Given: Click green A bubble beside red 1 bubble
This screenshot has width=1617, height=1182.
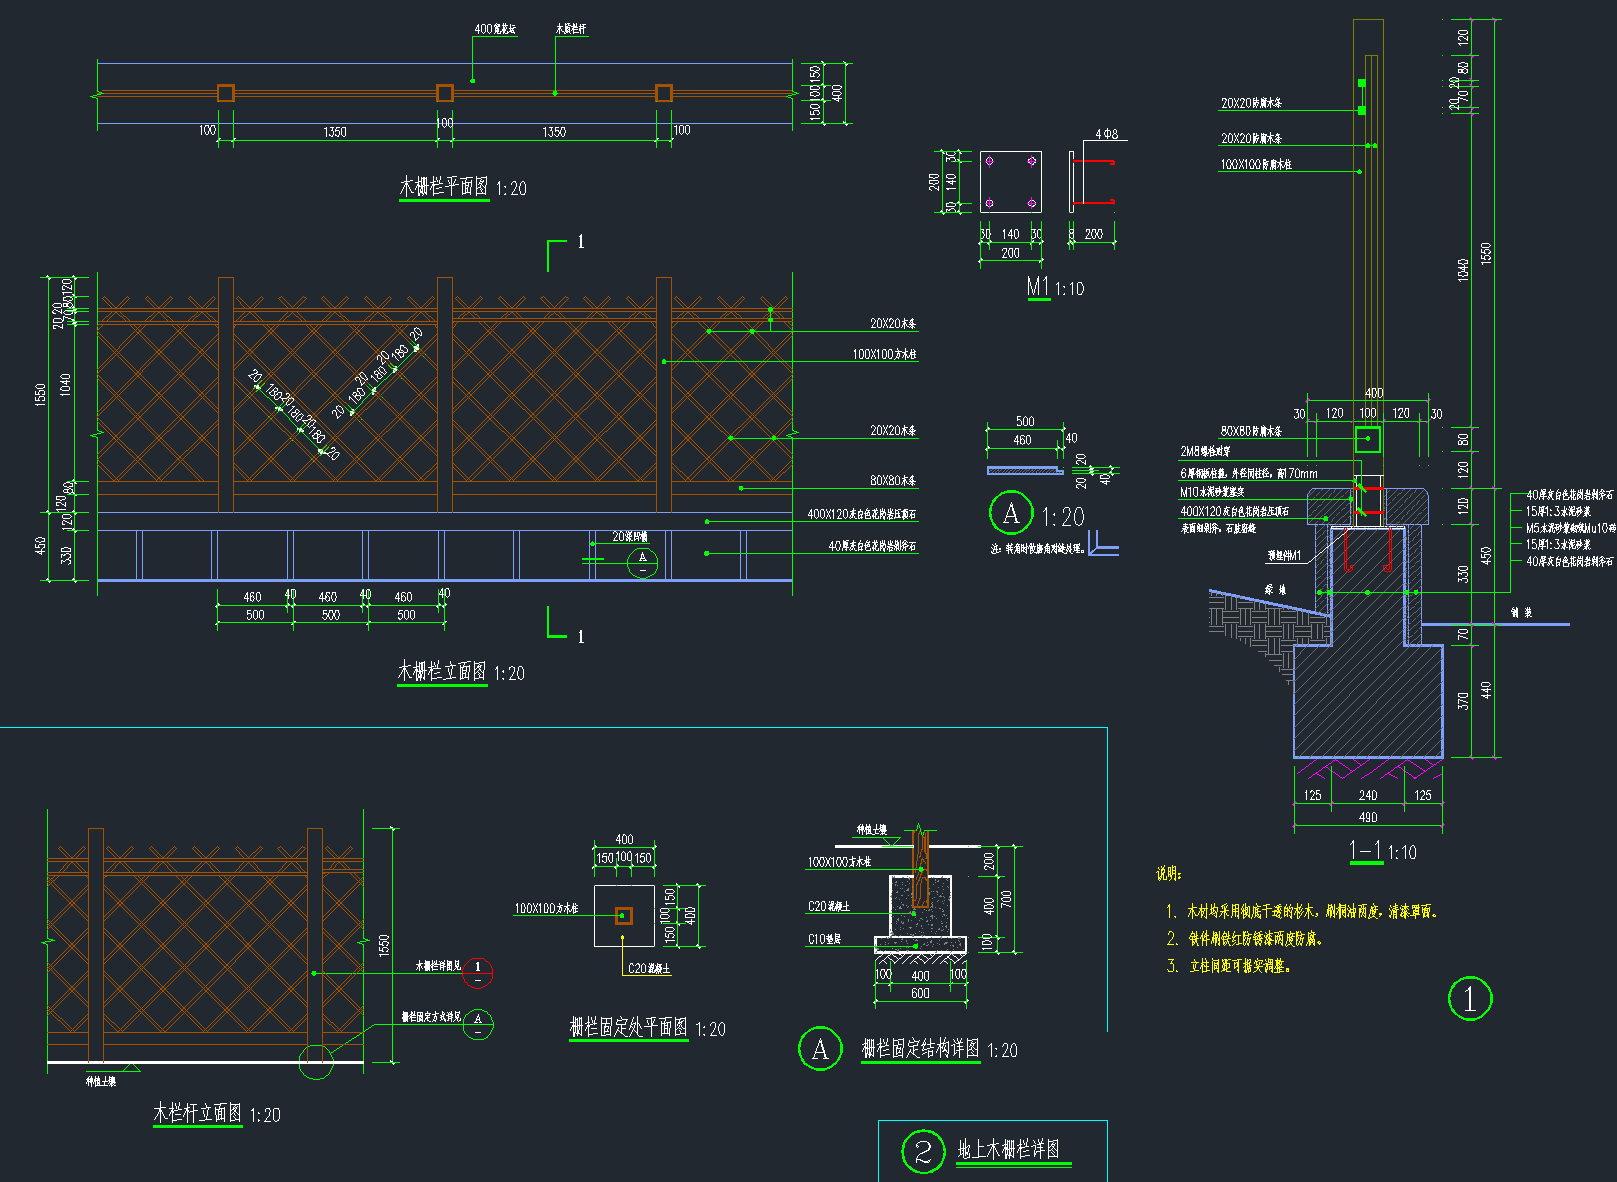Looking at the screenshot, I should coord(478,1024).
